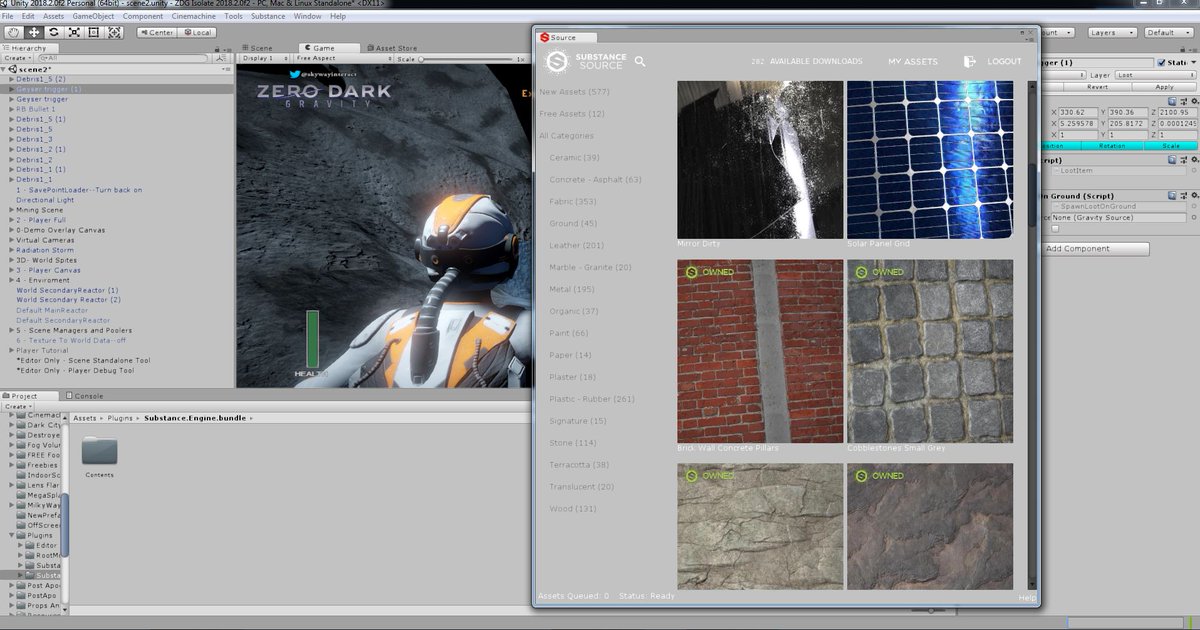Toggle Center pivot mode button
This screenshot has height=630, width=1200.
click(x=156, y=32)
